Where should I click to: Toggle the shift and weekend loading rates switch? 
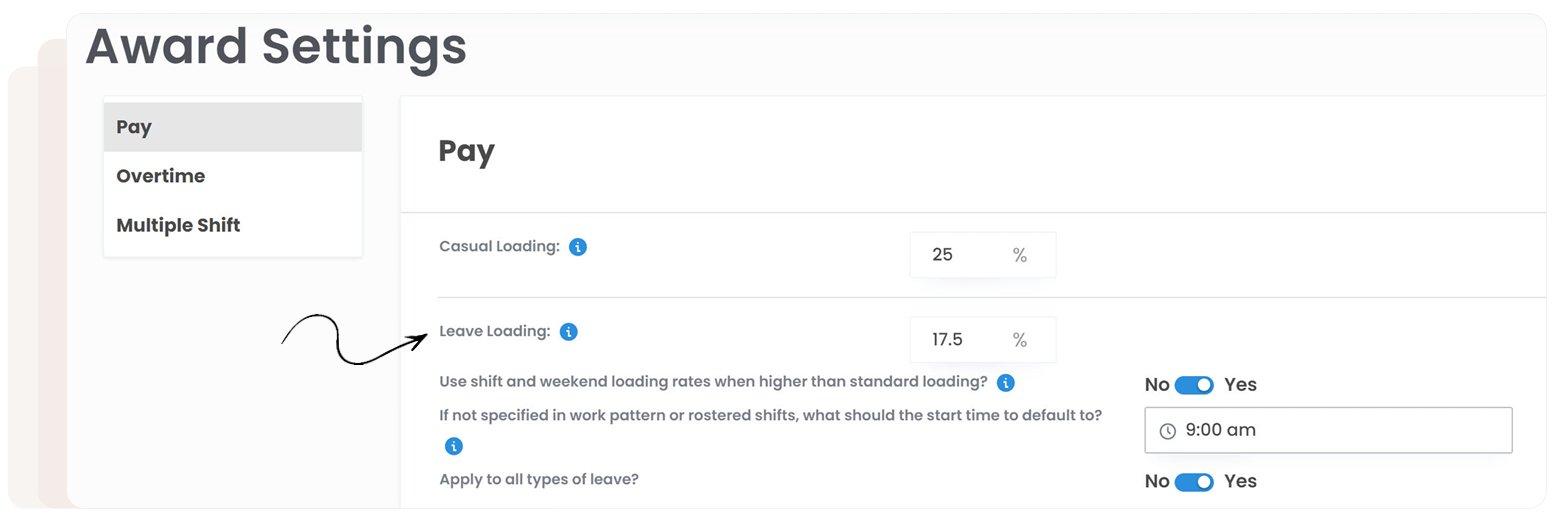click(1193, 385)
